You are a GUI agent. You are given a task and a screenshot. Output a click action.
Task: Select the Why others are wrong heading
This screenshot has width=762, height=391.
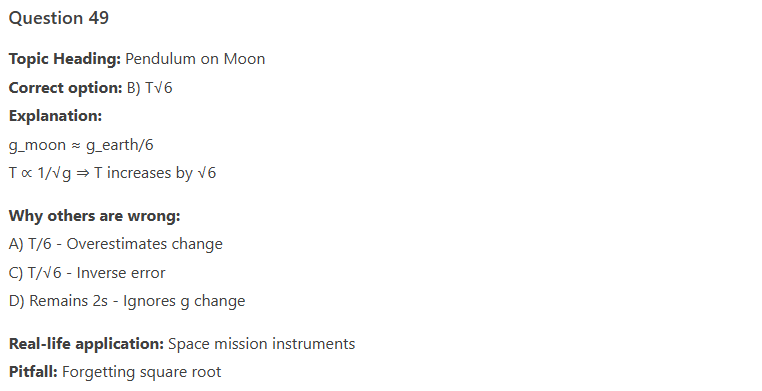point(94,216)
